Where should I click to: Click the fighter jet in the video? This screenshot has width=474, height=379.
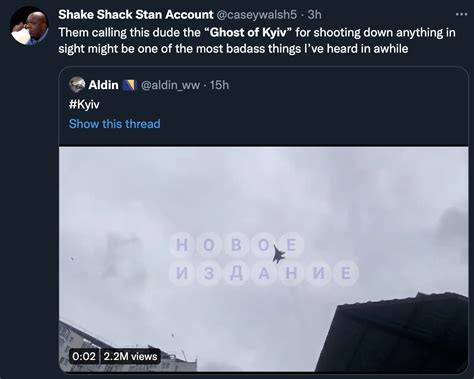pos(279,255)
